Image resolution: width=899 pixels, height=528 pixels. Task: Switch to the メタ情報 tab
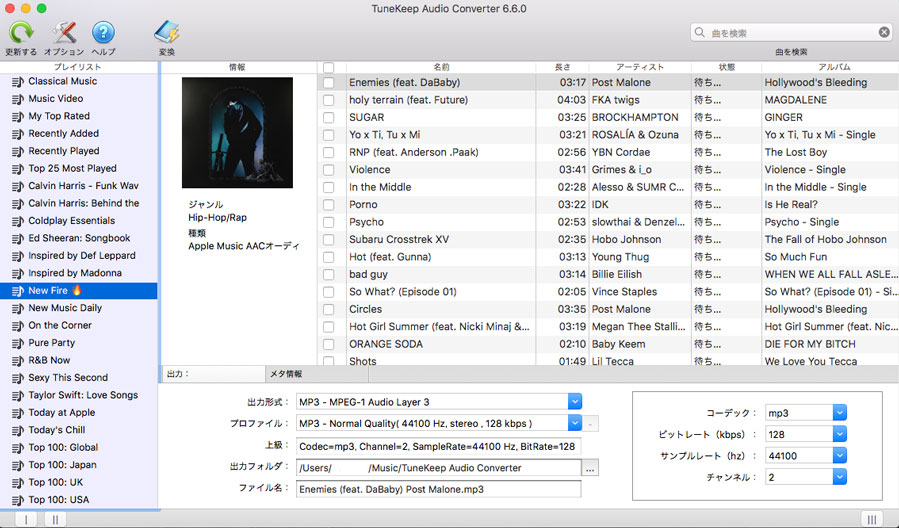[316, 374]
